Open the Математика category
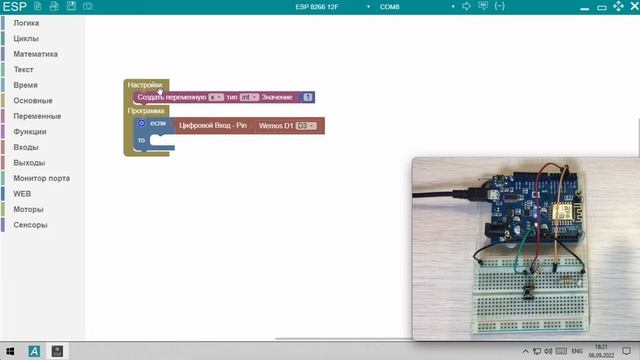Image resolution: width=640 pixels, height=360 pixels. 36,54
